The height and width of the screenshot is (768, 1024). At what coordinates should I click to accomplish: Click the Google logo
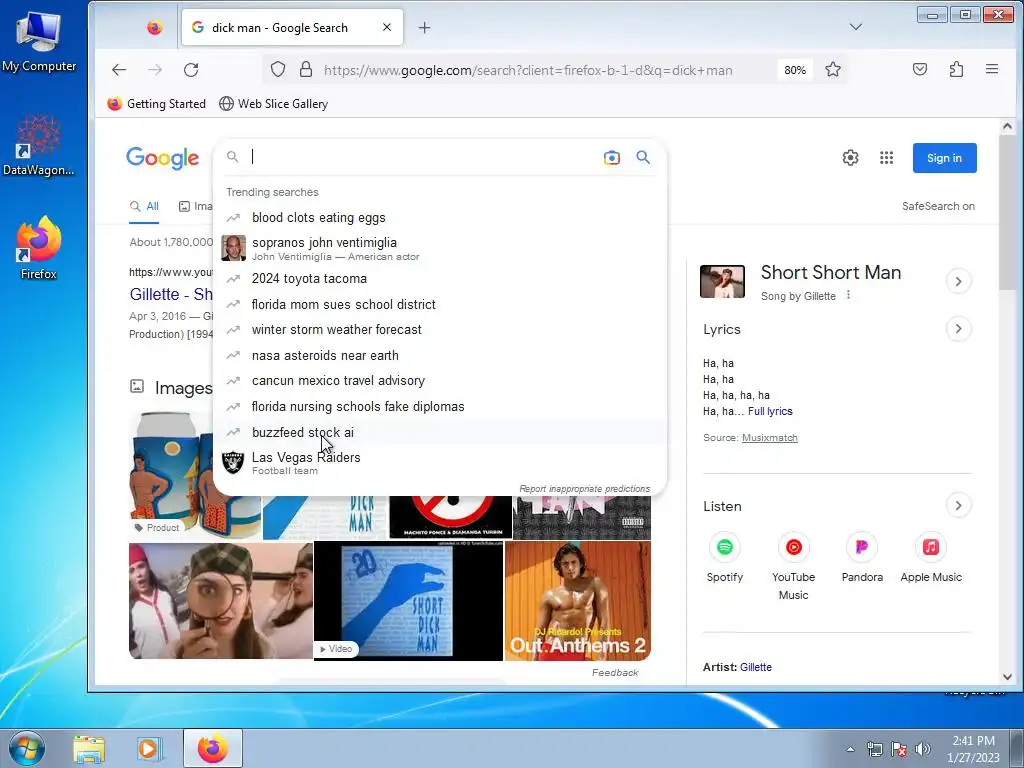click(163, 158)
